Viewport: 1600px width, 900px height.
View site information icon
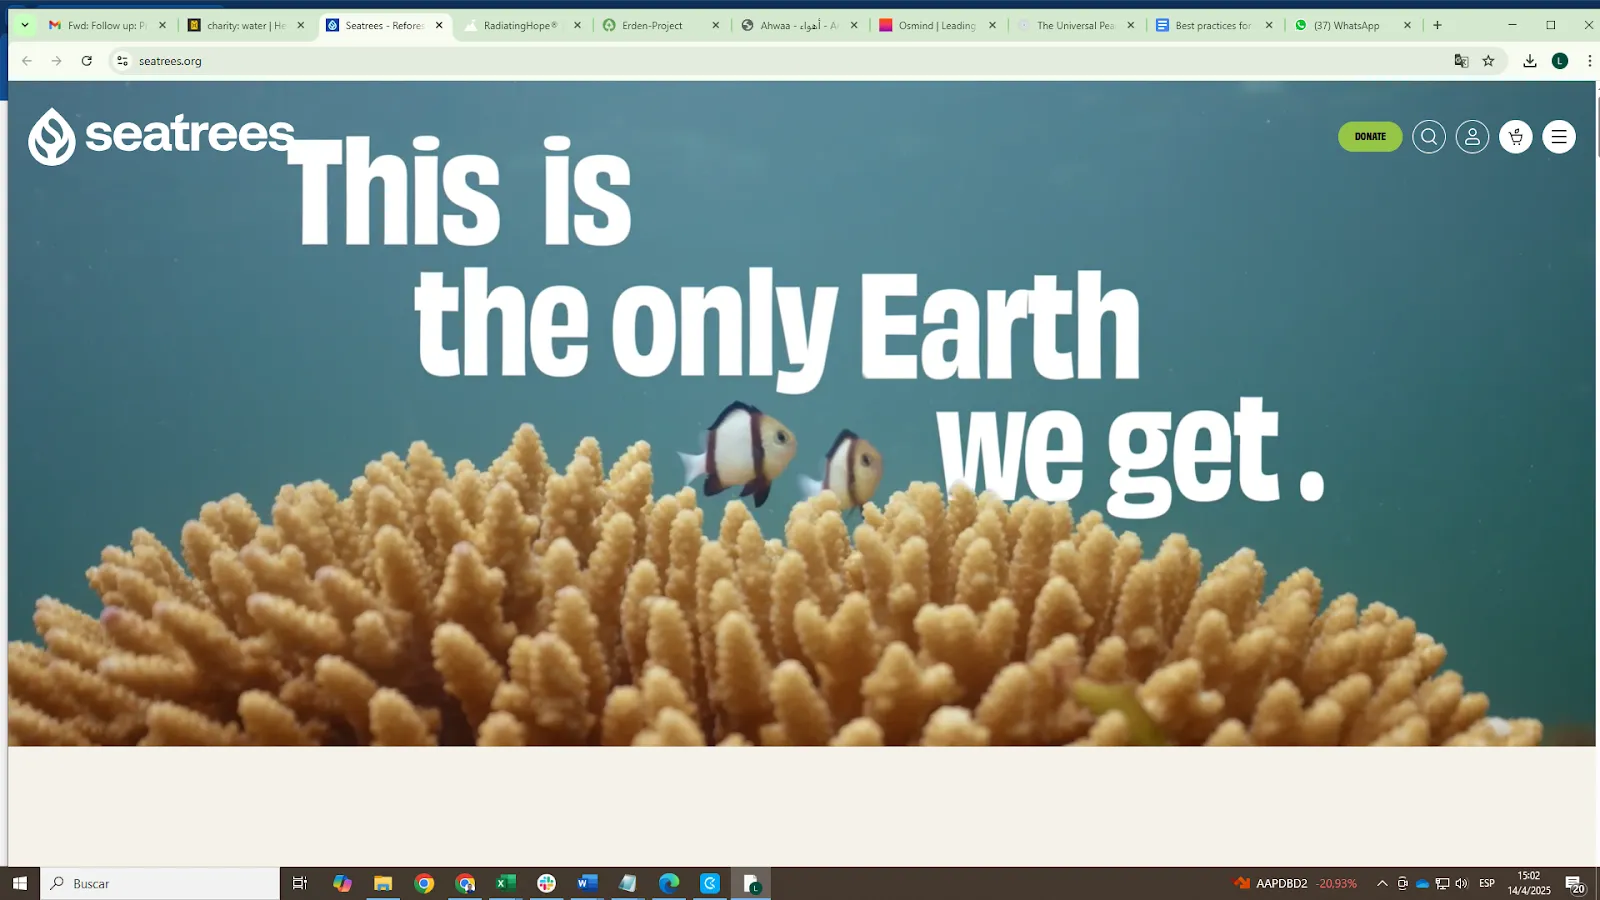pos(122,61)
